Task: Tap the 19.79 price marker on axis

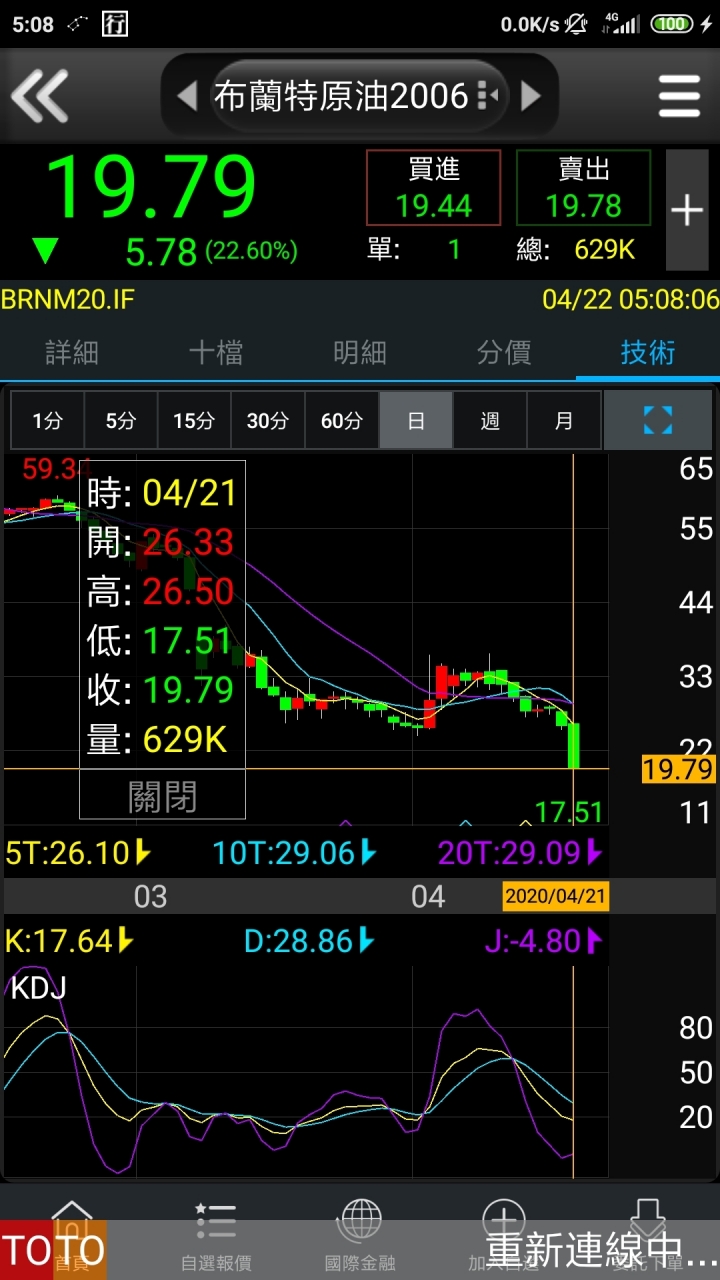Action: (679, 769)
